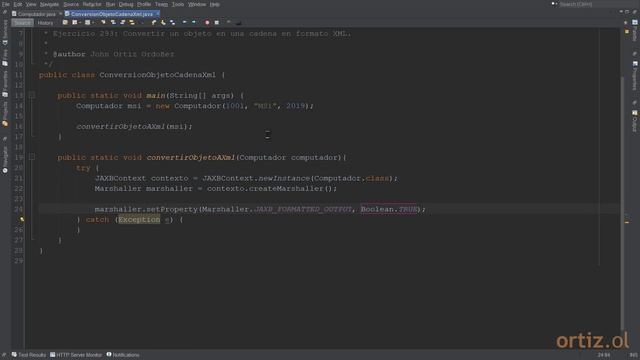Click the Uncomment toolbar icon
This screenshot has height=360, width=640.
pyautogui.click(x=238, y=22)
